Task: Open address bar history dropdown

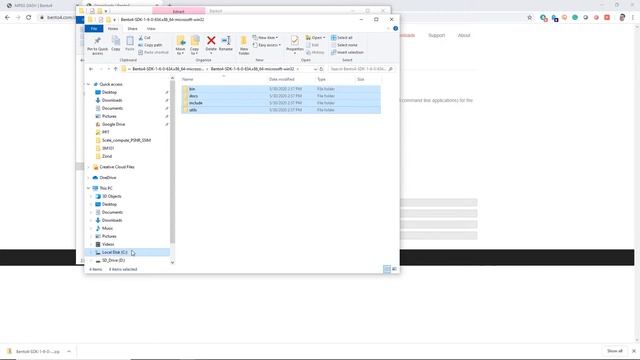Action: point(315,69)
